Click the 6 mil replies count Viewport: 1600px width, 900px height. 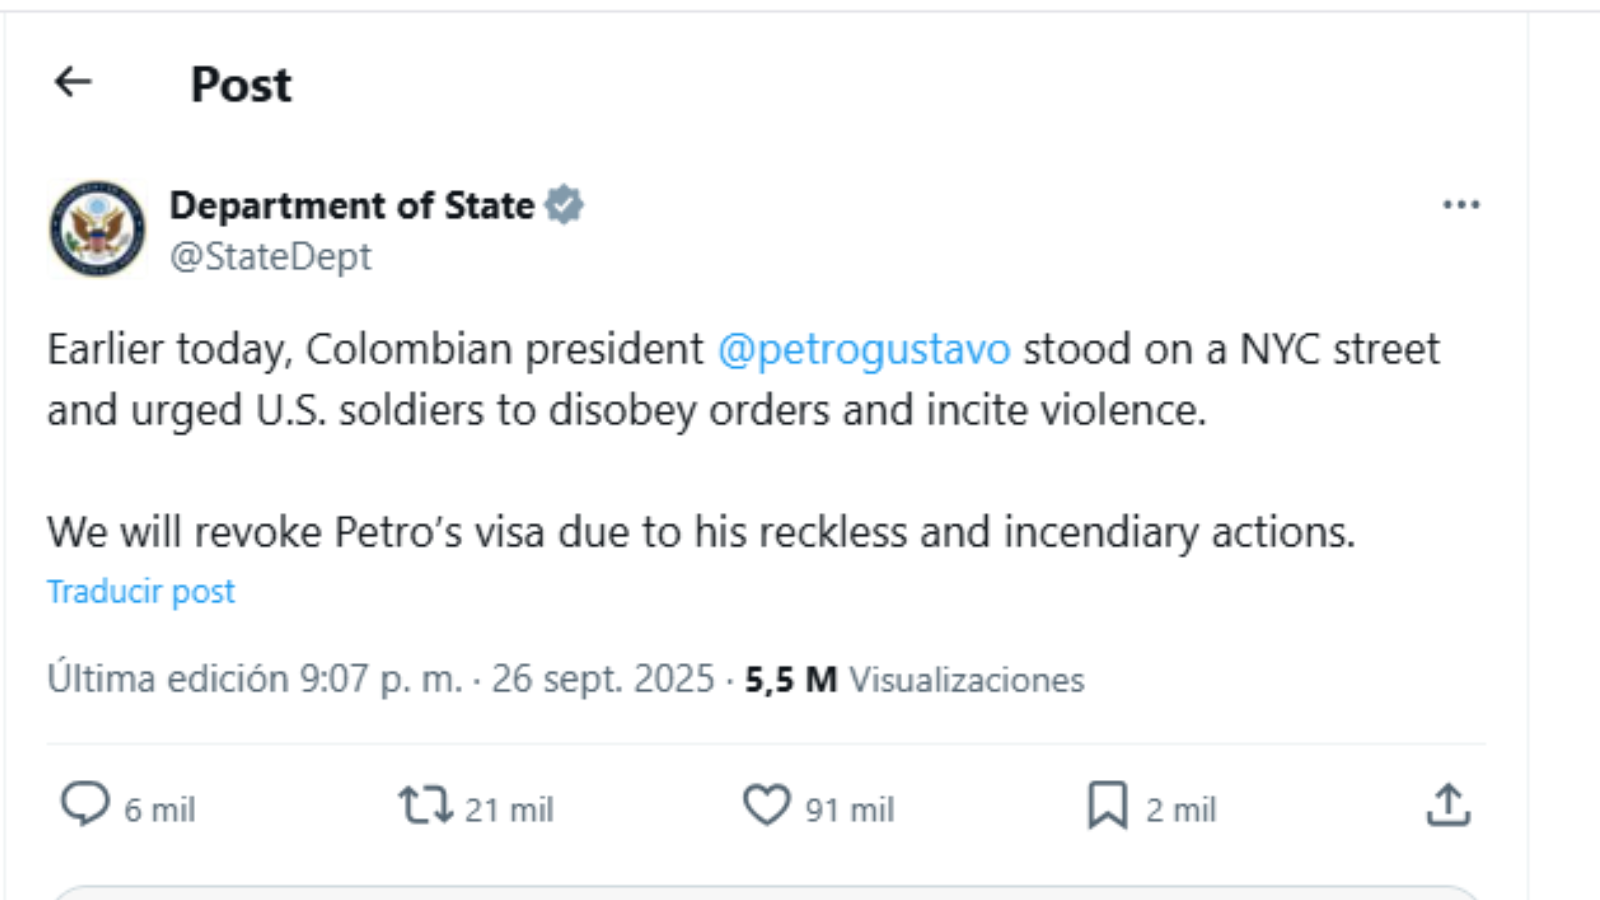tap(160, 810)
